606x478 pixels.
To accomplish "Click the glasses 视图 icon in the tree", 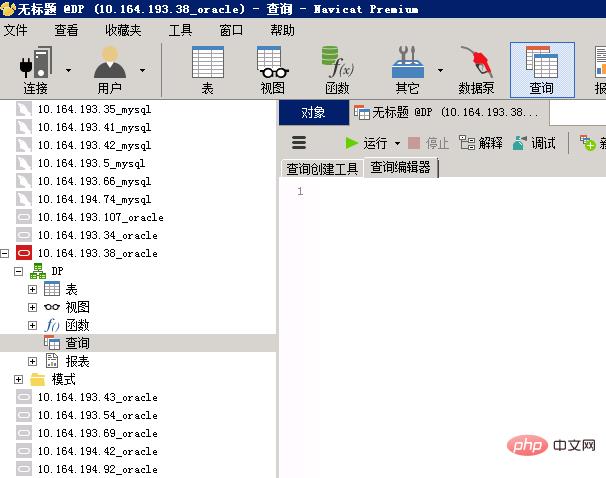I will tap(52, 307).
